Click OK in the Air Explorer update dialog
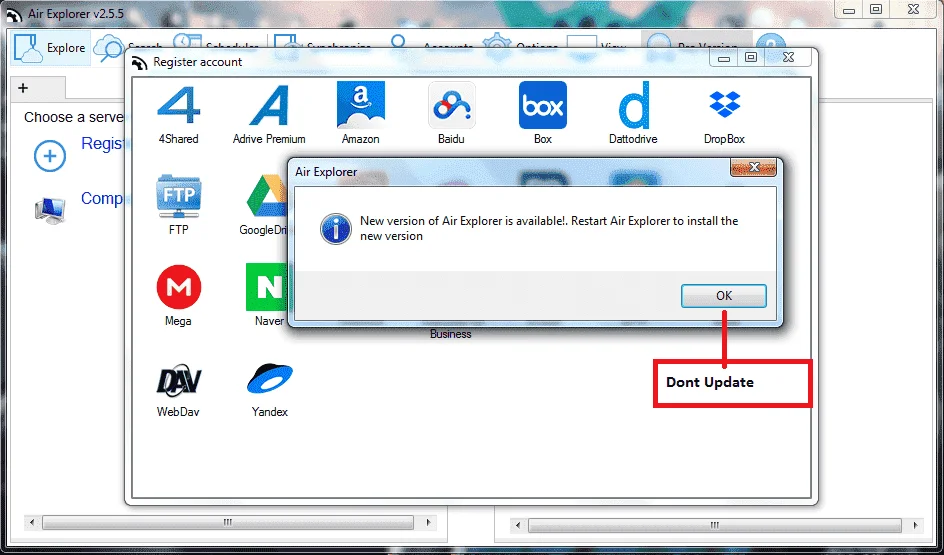Viewport: 944px width, 555px height. coord(724,296)
